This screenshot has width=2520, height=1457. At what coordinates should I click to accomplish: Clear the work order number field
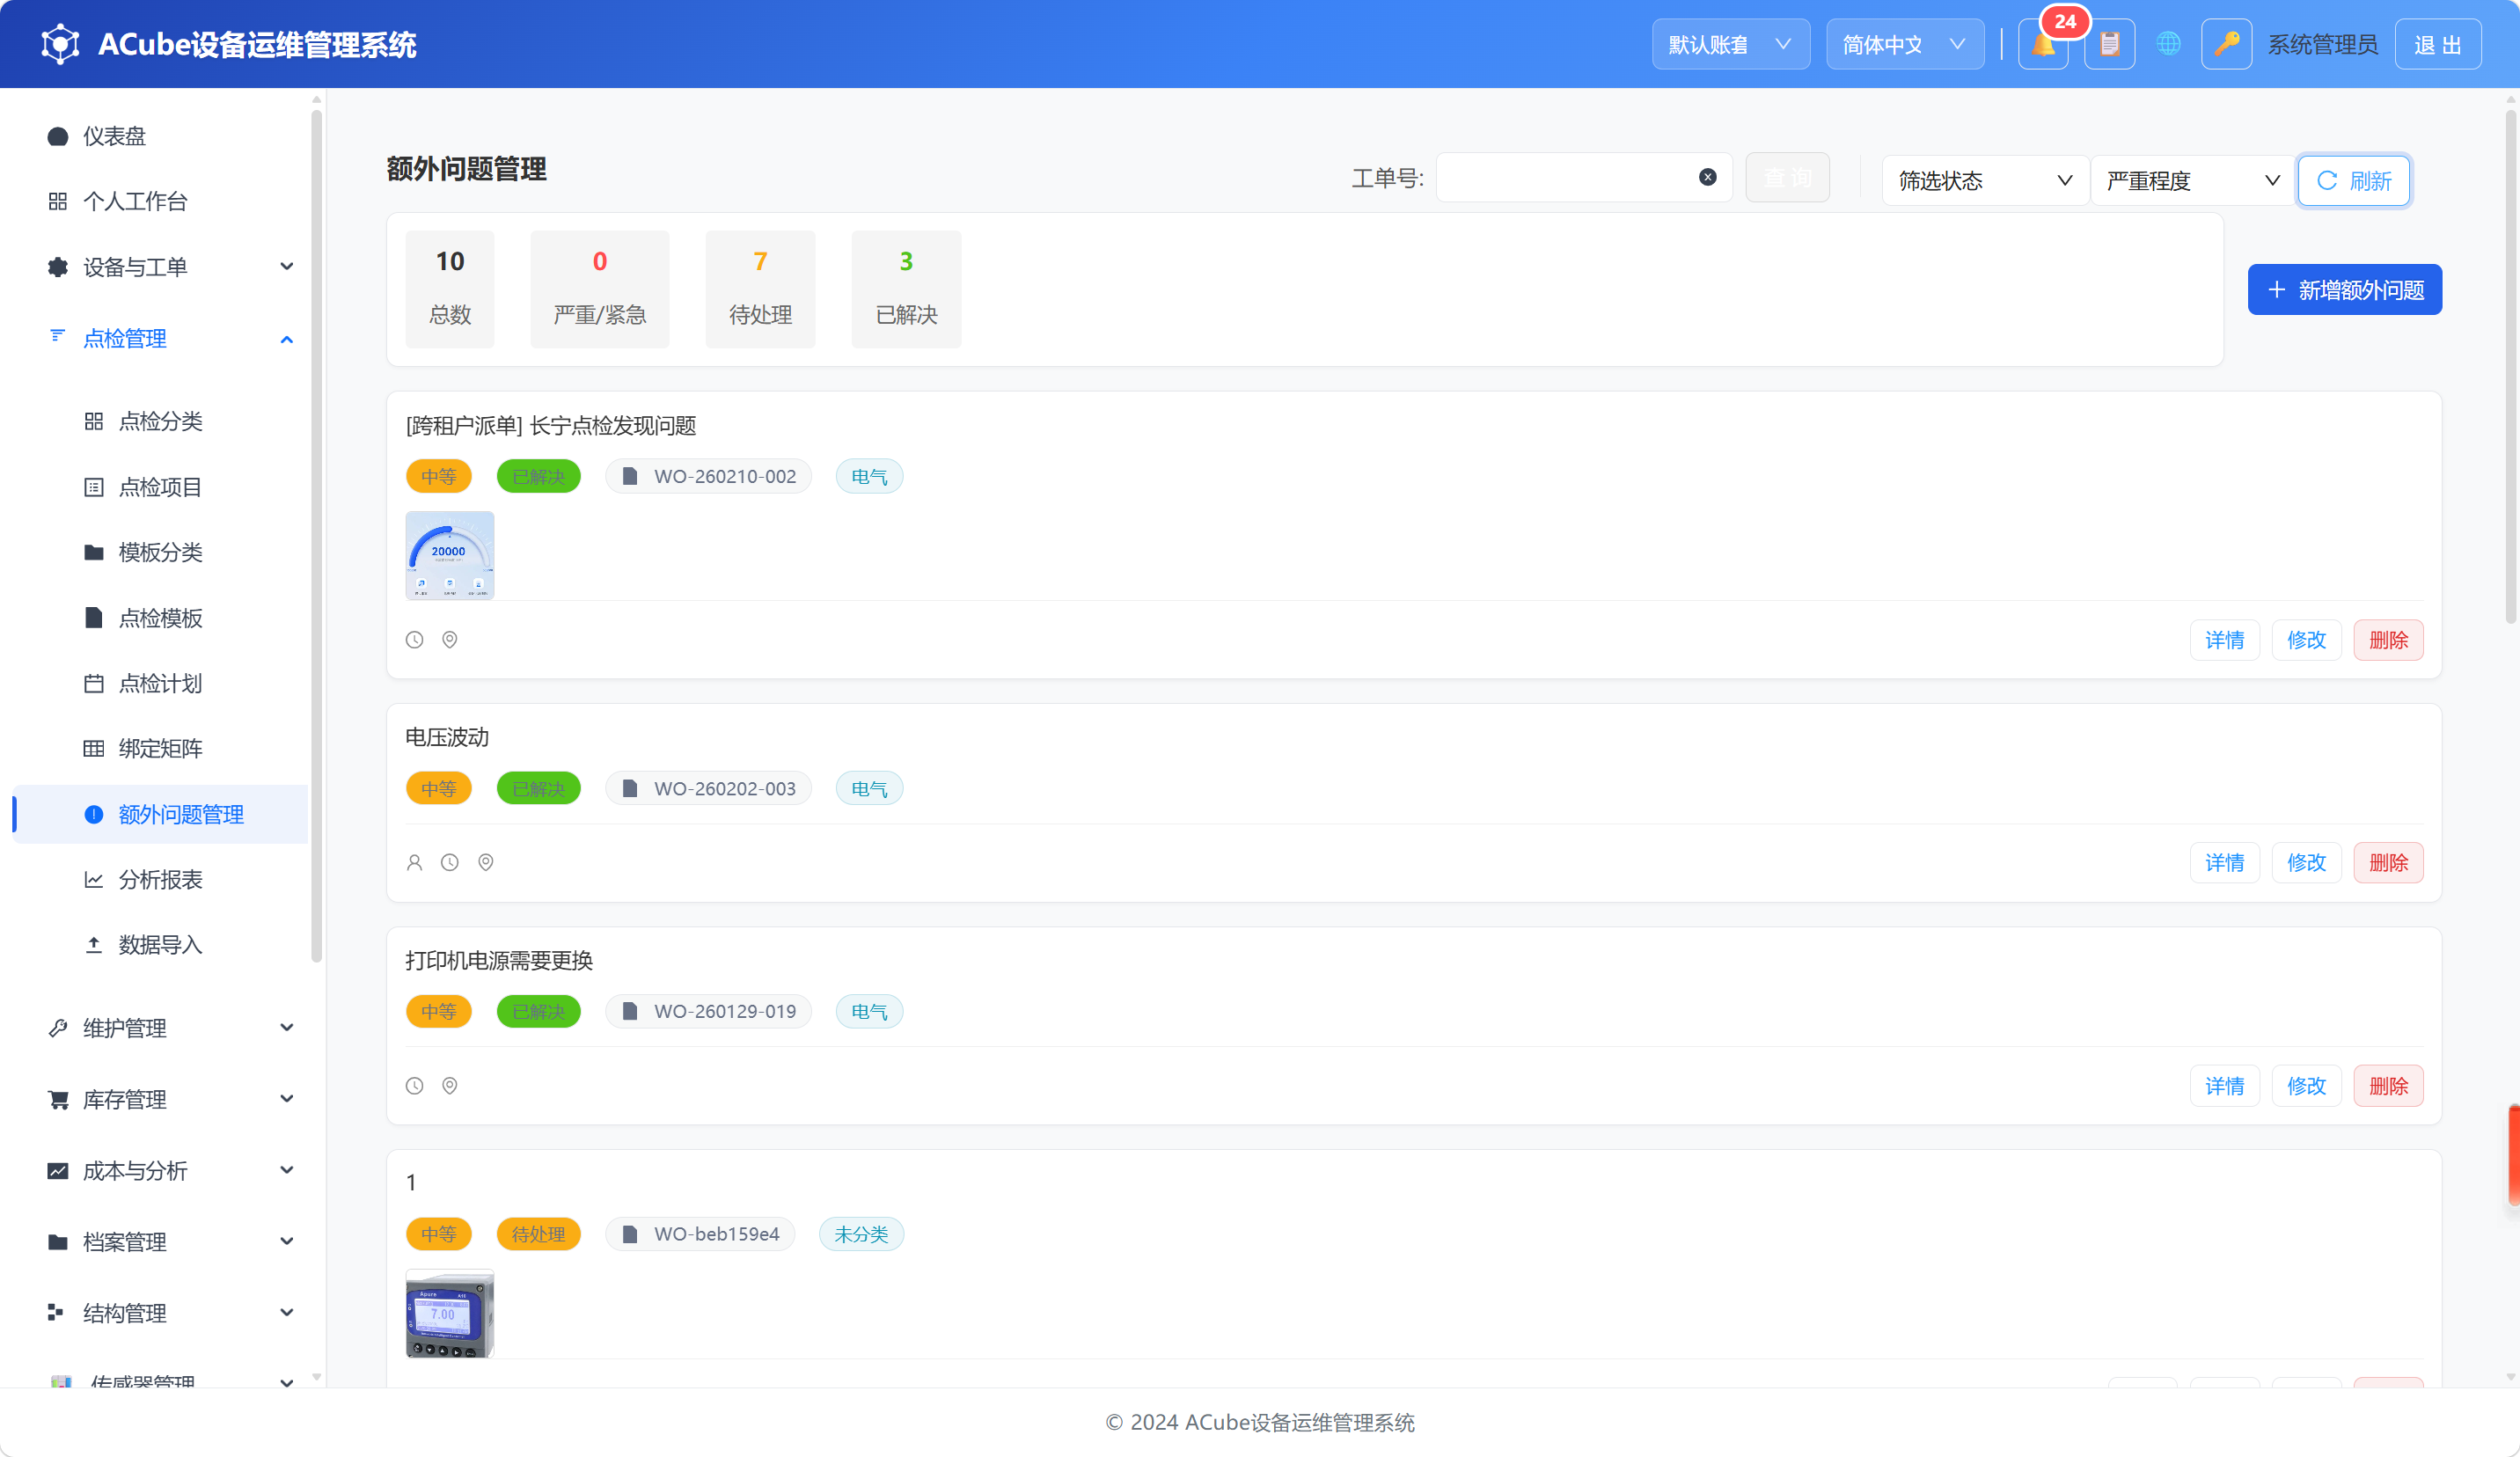(x=1707, y=178)
